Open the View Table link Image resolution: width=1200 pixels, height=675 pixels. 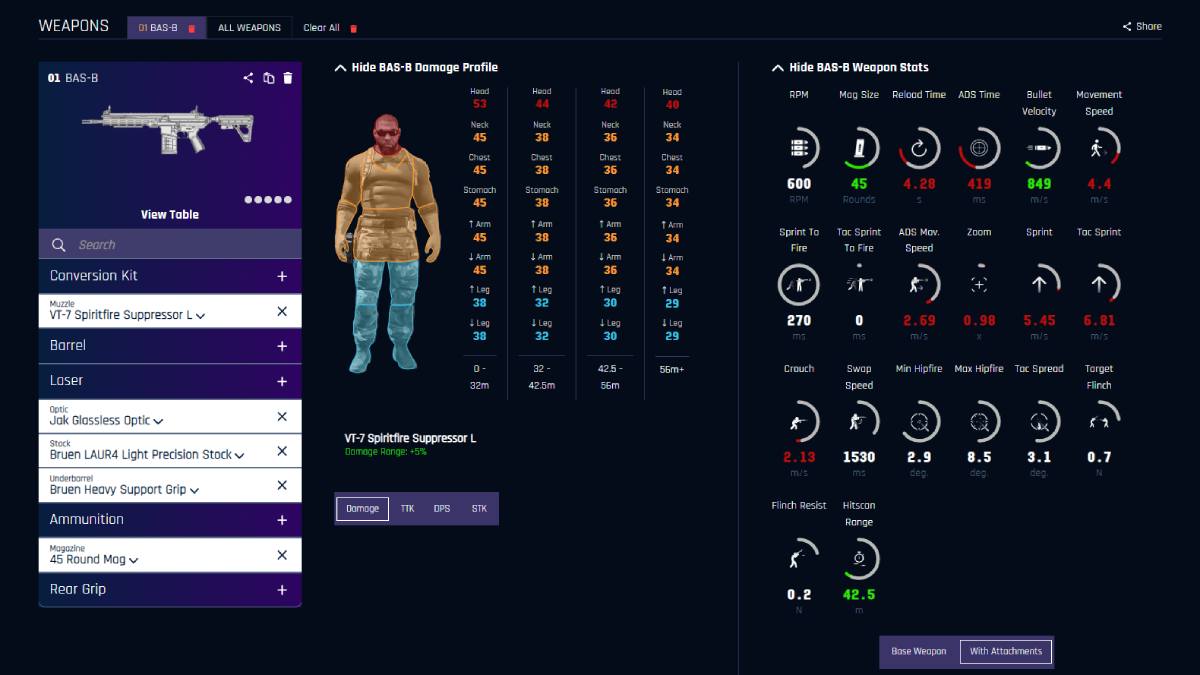point(170,214)
